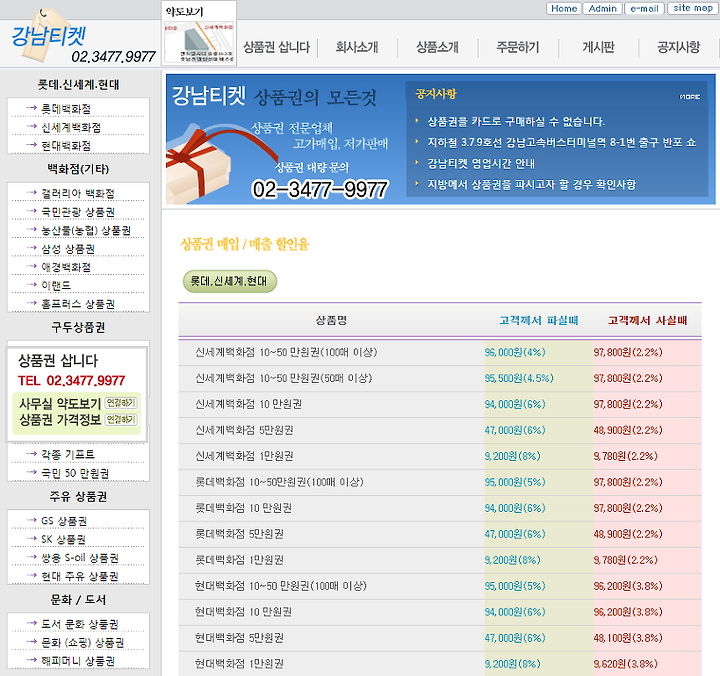Open the 회사소개 menu
720x676 pixels.
(357, 47)
